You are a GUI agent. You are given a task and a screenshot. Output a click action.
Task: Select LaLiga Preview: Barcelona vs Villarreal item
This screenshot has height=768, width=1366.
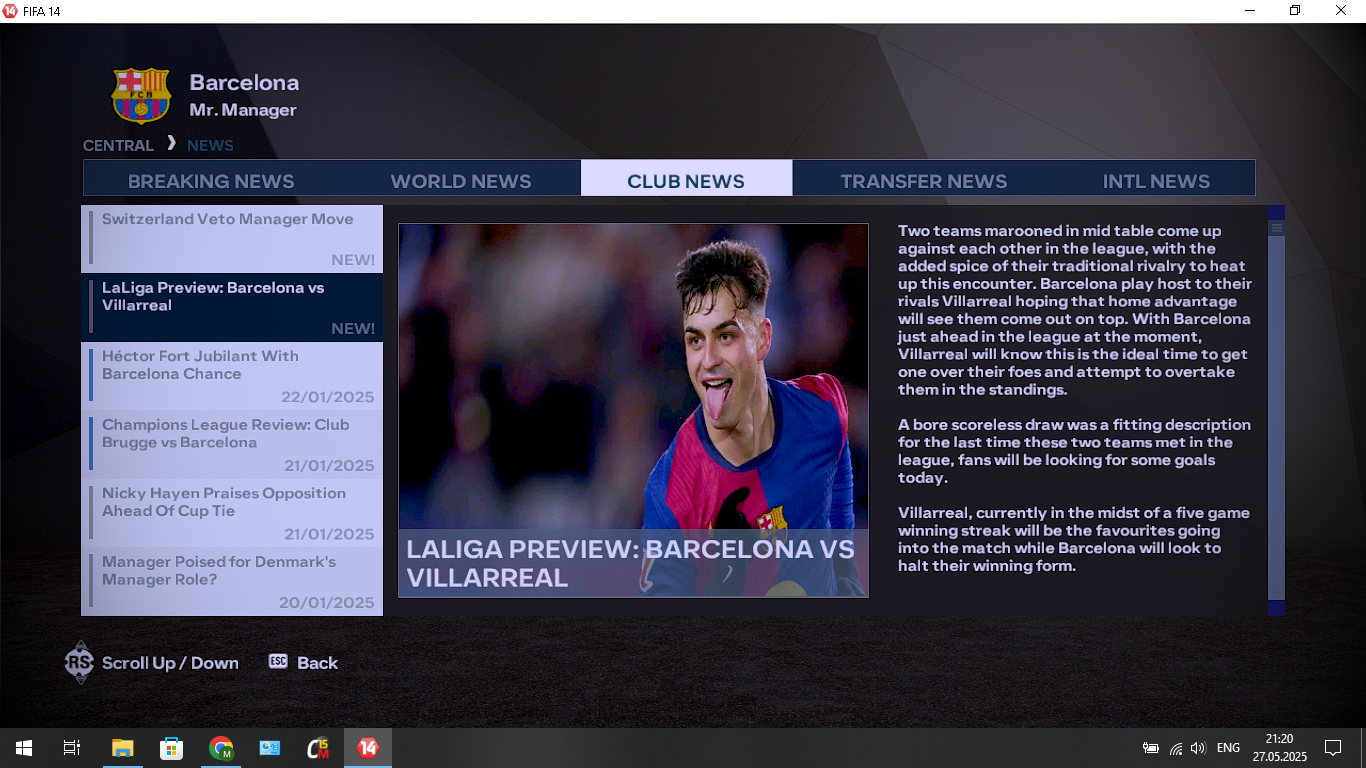232,308
